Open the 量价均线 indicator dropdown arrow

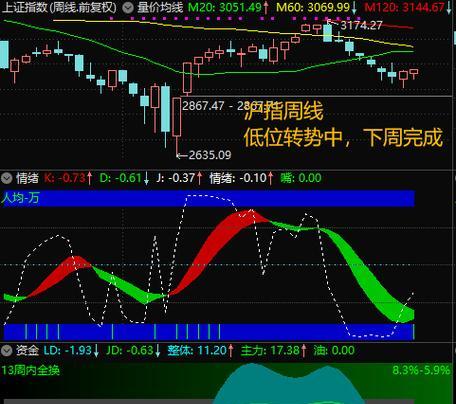click(128, 7)
